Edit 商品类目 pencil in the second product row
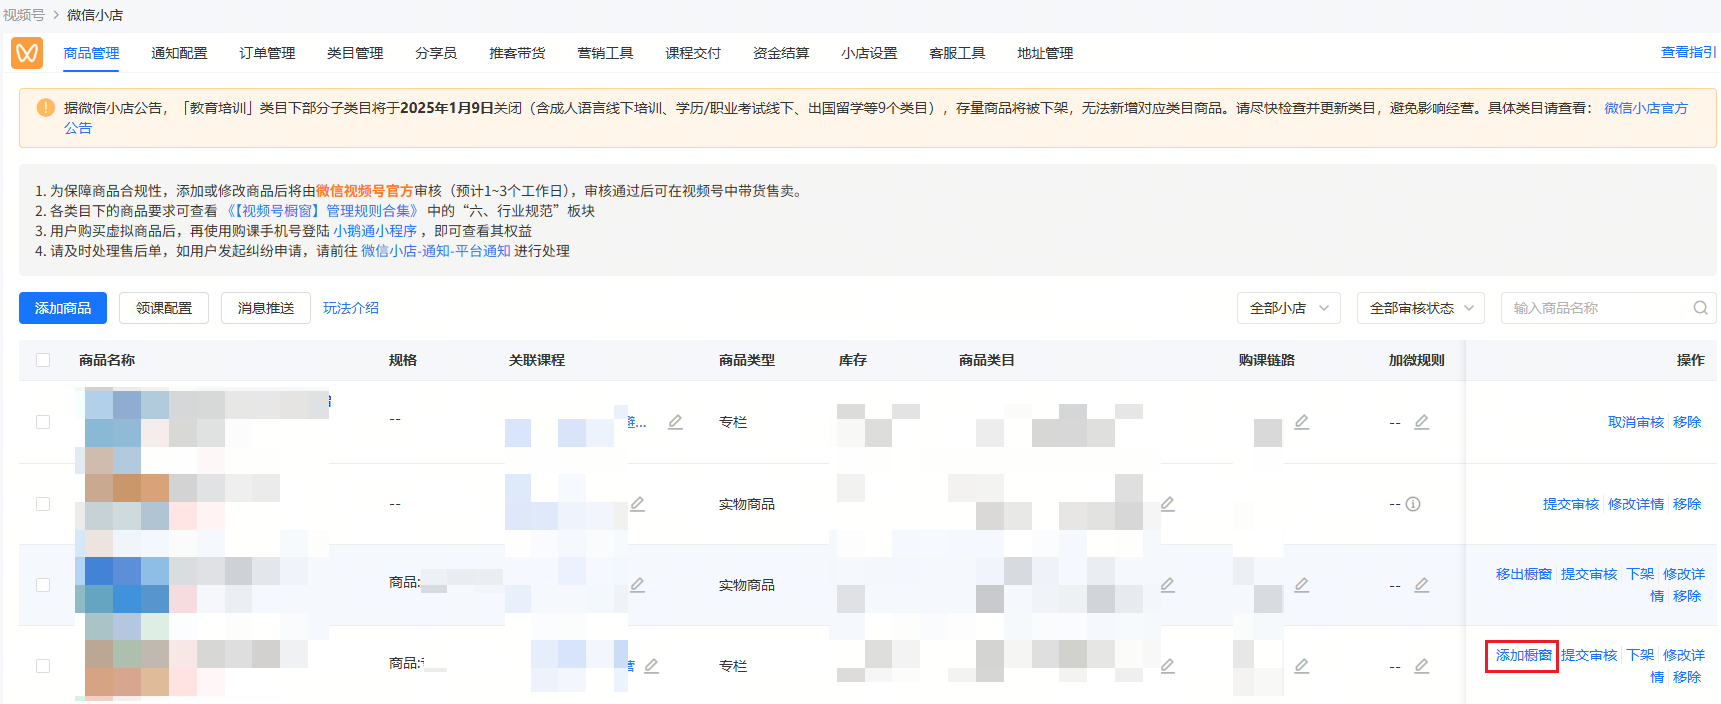The width and height of the screenshot is (1721, 704). (x=1167, y=504)
